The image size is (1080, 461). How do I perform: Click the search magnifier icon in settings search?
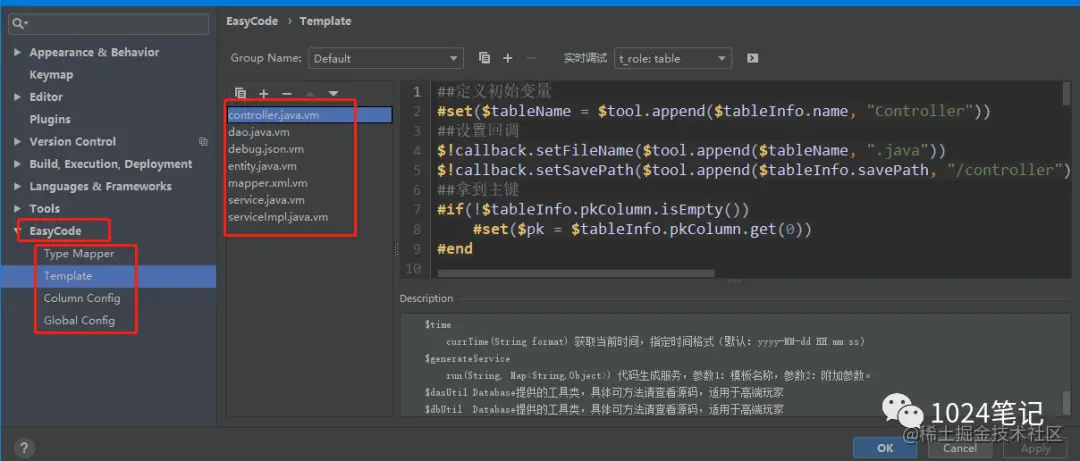click(19, 23)
